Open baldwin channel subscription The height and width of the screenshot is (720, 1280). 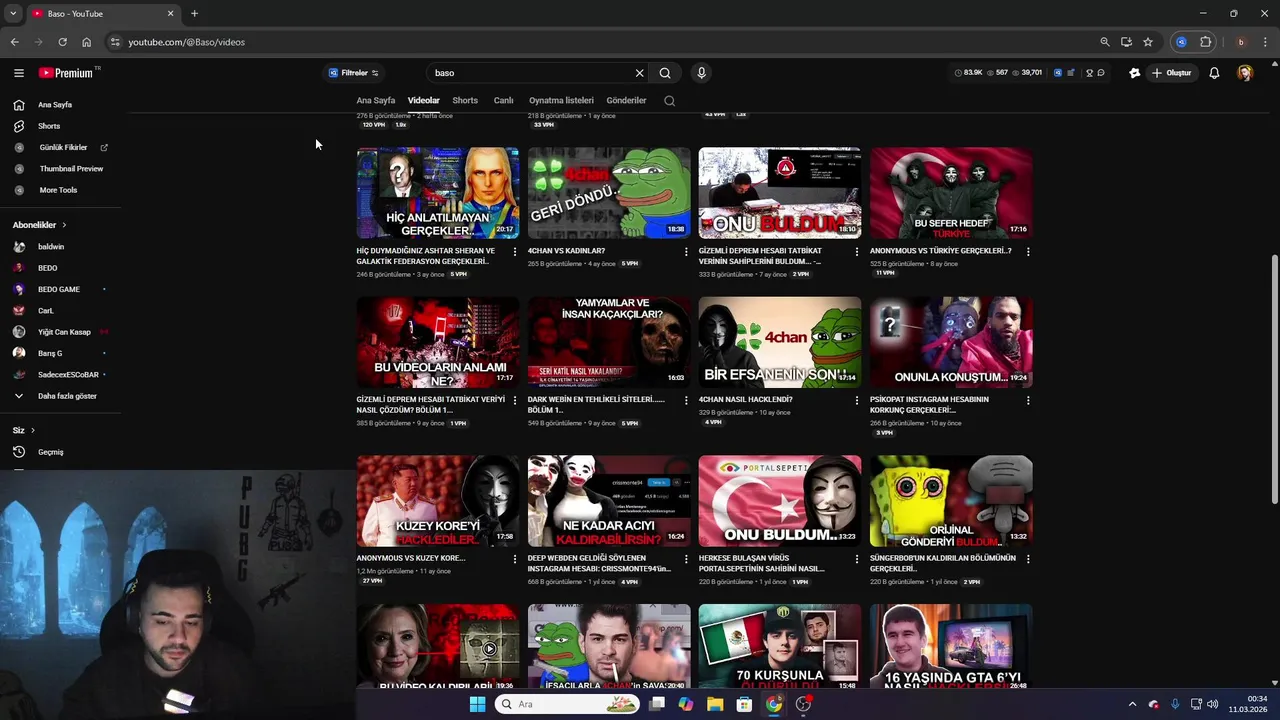click(51, 247)
